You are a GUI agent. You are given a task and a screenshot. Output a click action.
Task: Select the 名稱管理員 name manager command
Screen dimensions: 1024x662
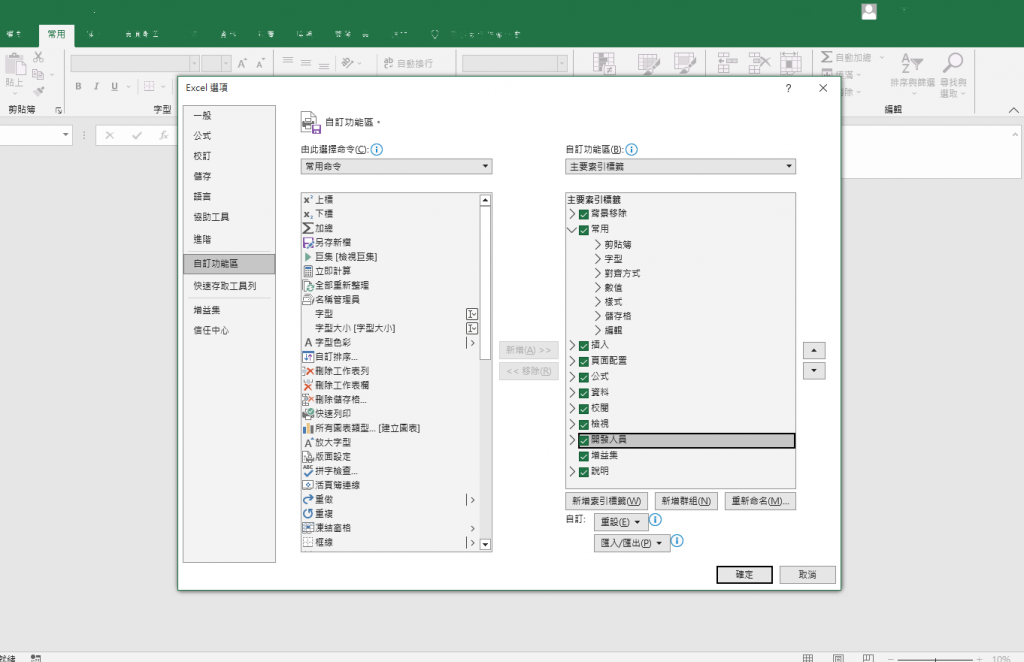point(331,300)
